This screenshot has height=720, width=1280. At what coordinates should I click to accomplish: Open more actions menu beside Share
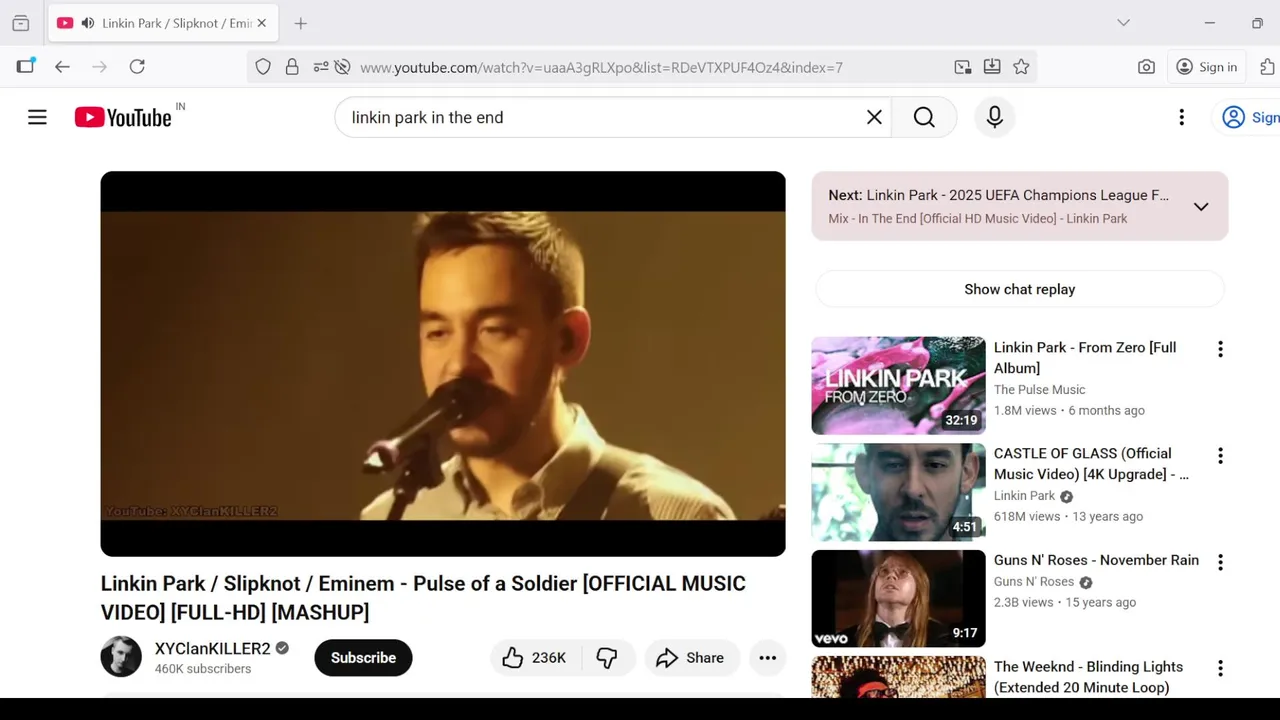[x=767, y=657]
